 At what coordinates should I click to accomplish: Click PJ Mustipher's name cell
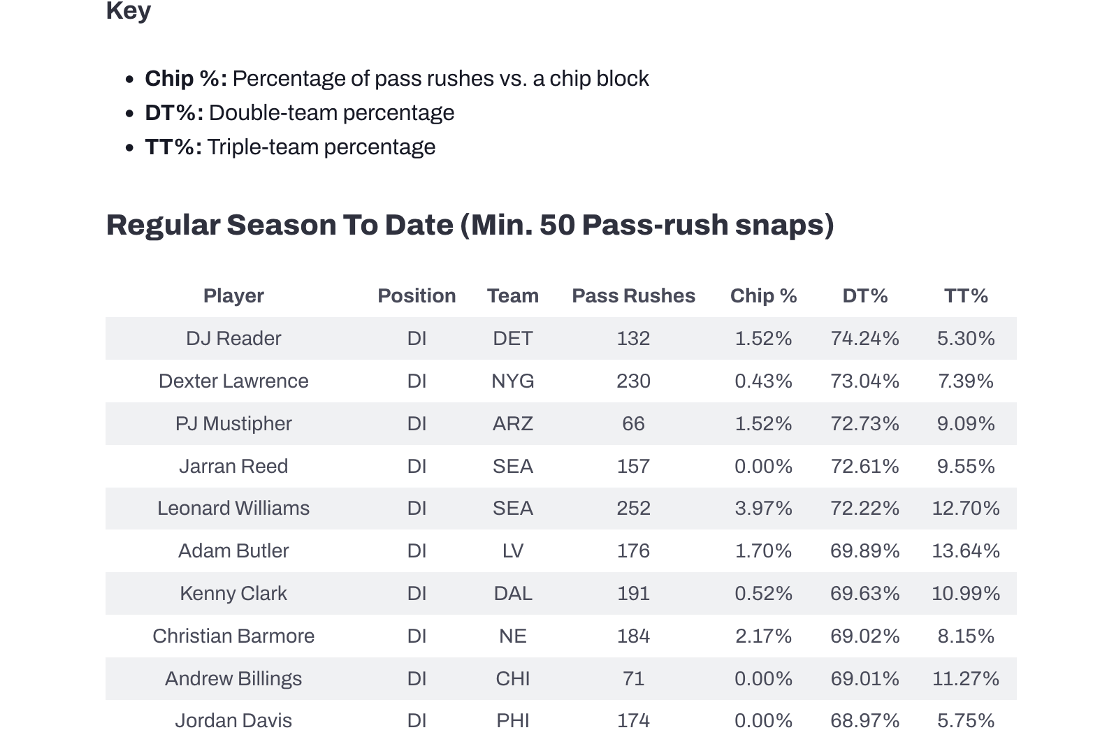coord(233,424)
